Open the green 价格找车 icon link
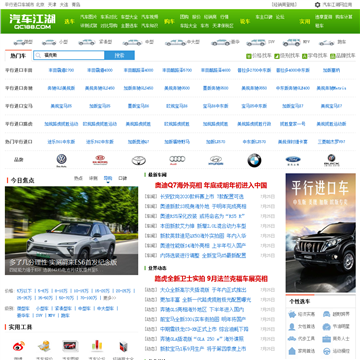This screenshot has height=360, width=360. 249,56
